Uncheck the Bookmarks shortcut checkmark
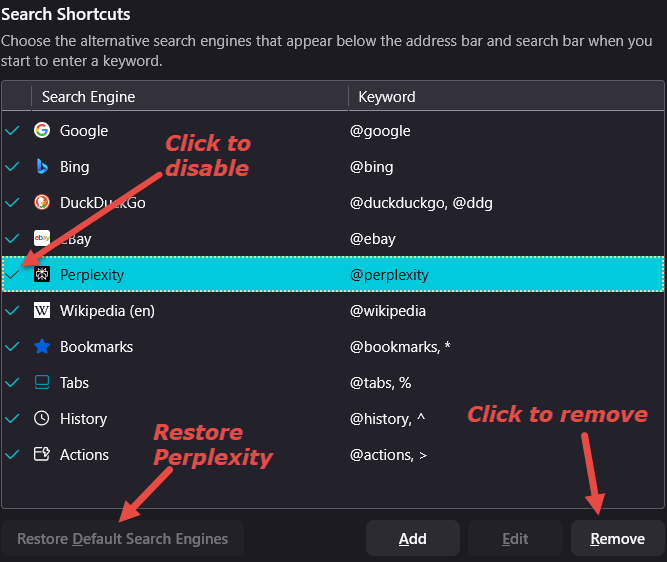This screenshot has width=667, height=562. 13,347
